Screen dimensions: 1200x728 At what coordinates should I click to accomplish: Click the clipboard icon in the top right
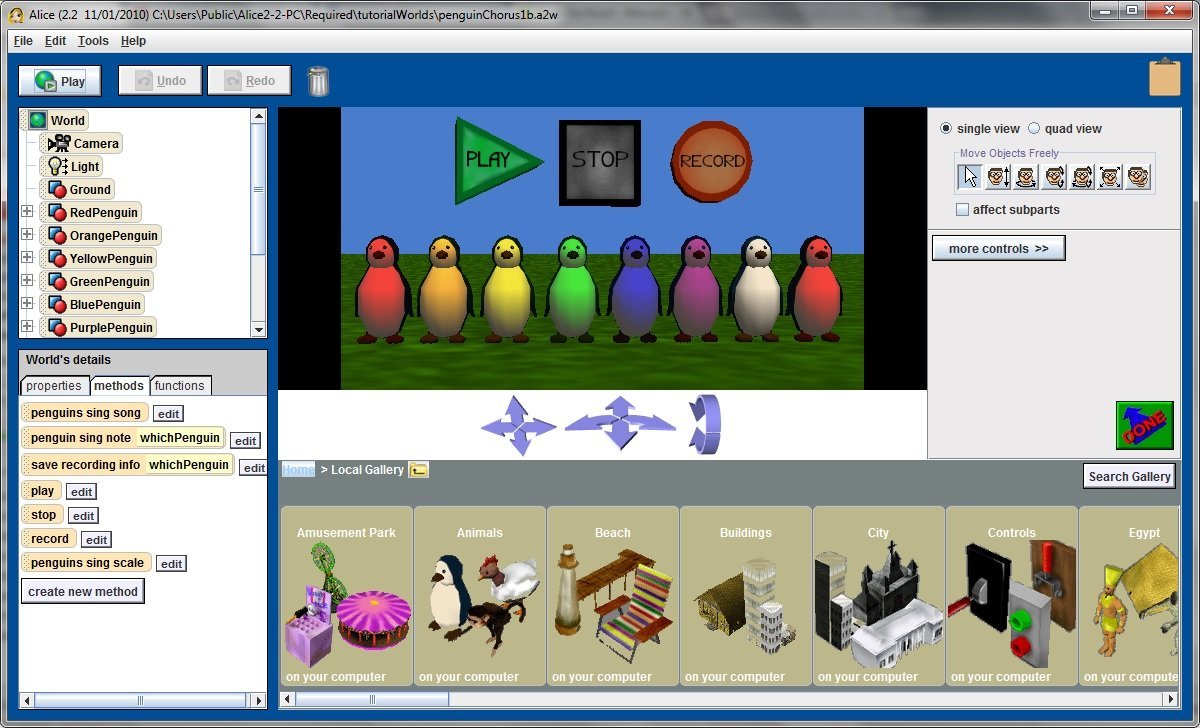point(1164,76)
